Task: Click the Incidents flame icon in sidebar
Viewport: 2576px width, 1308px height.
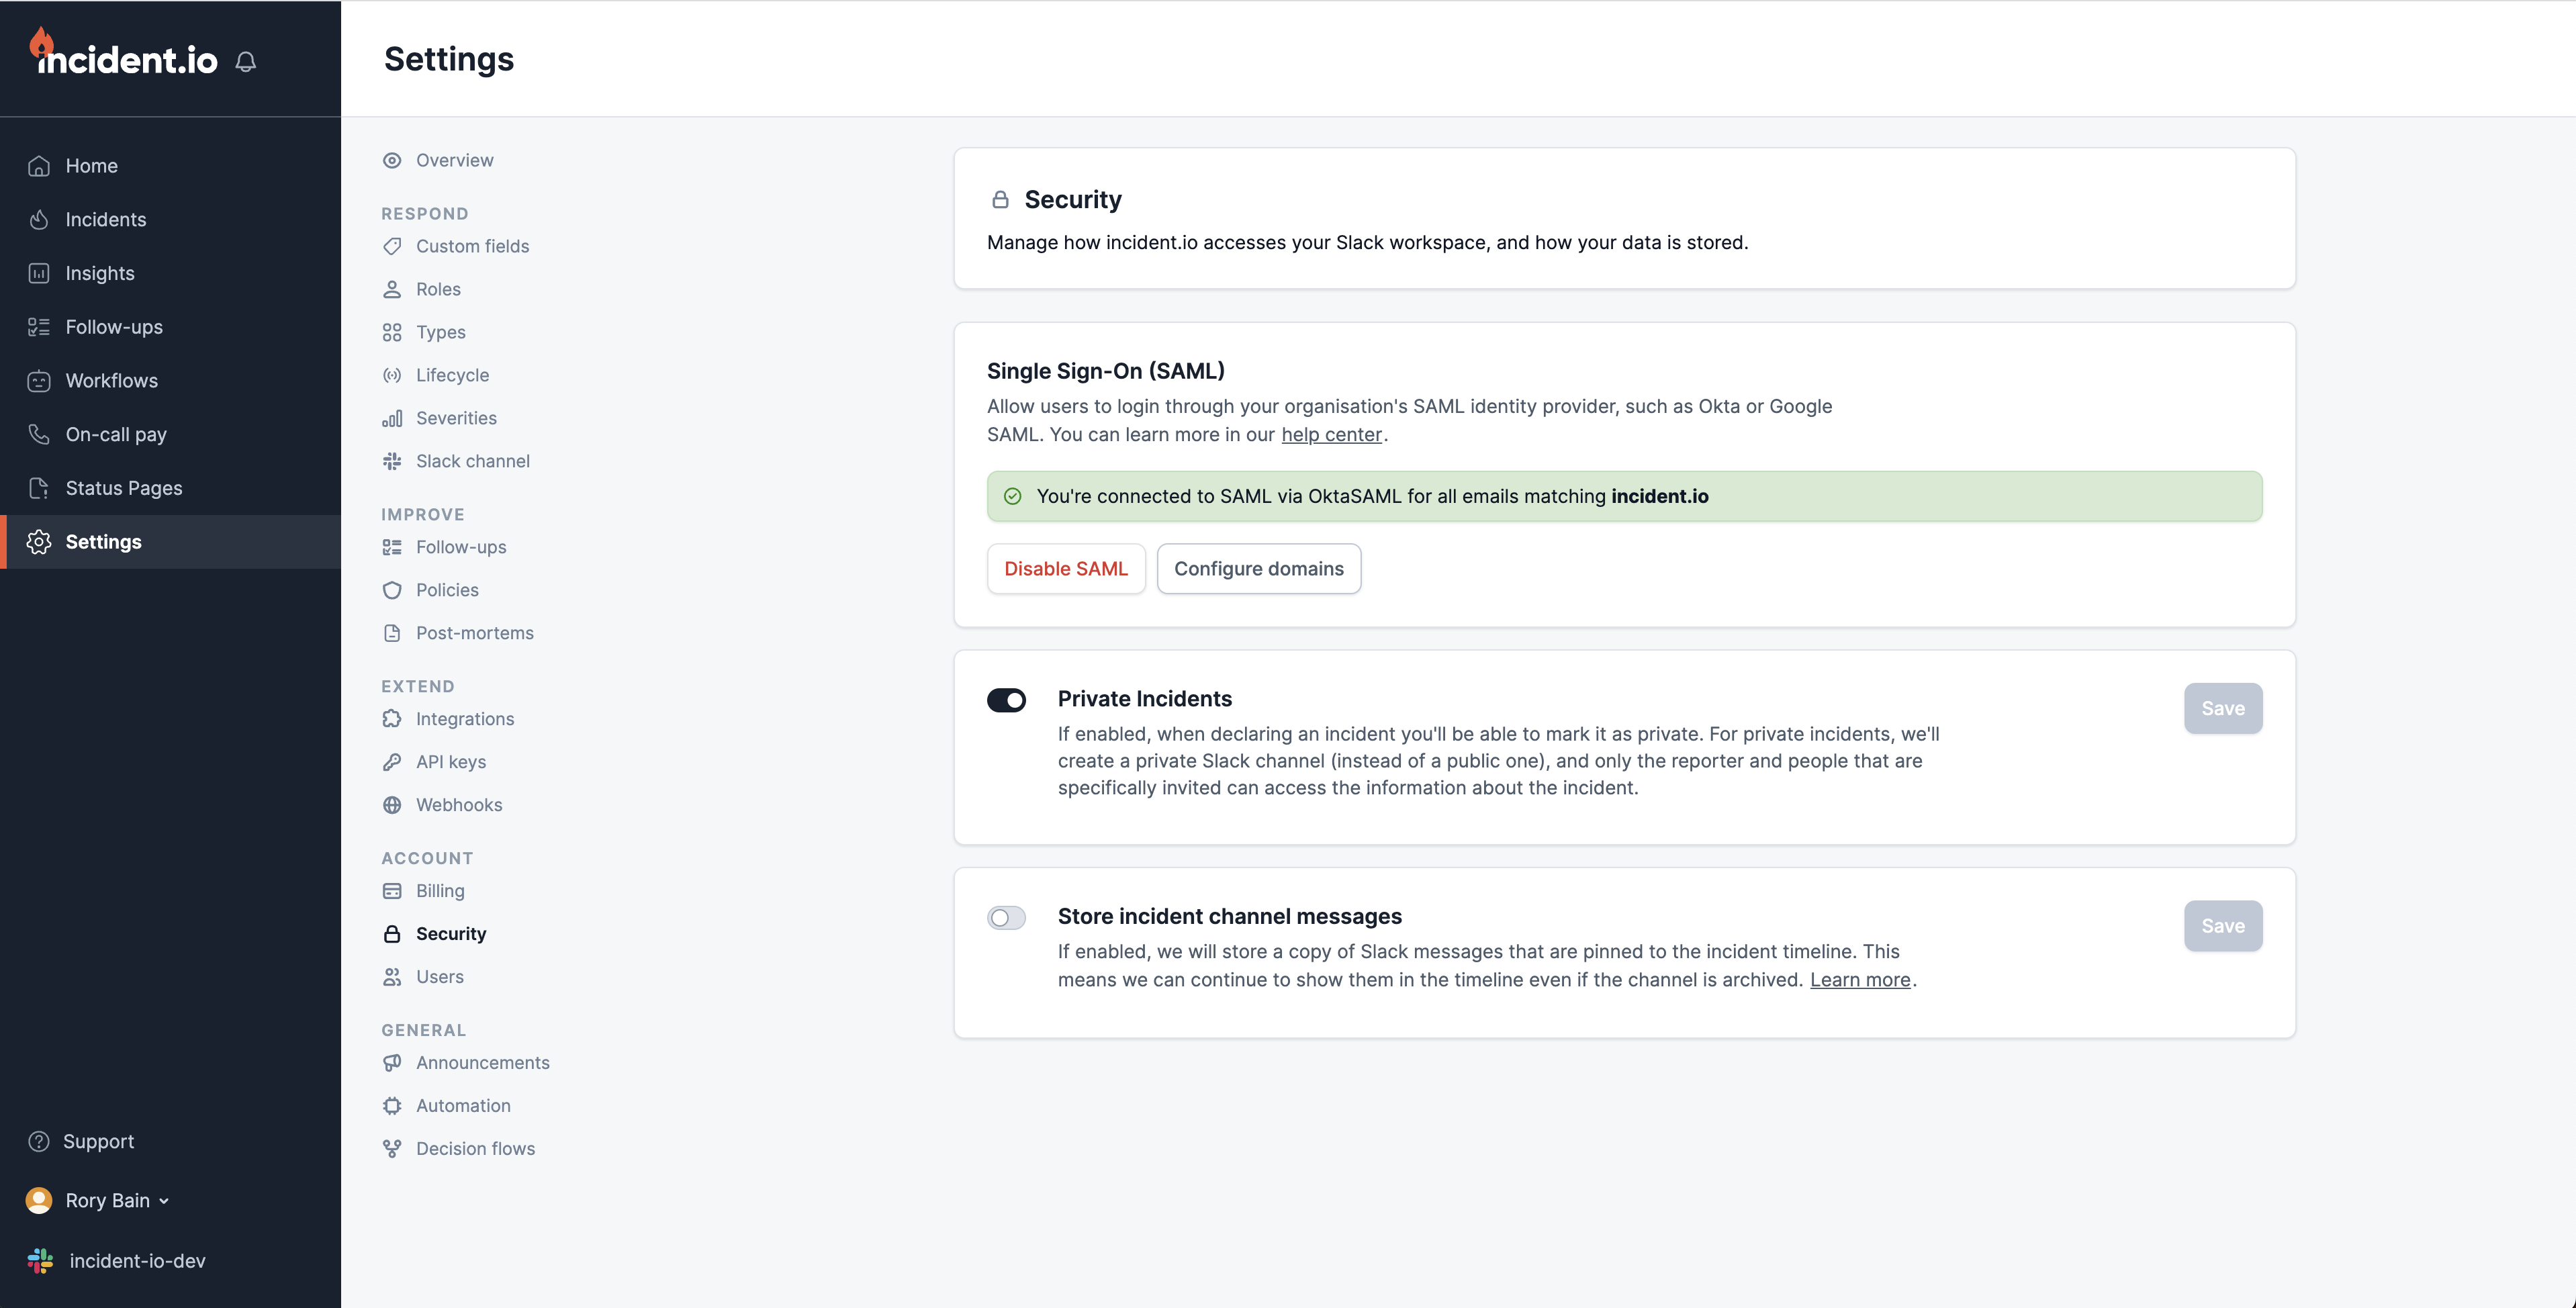Action: tap(39, 219)
